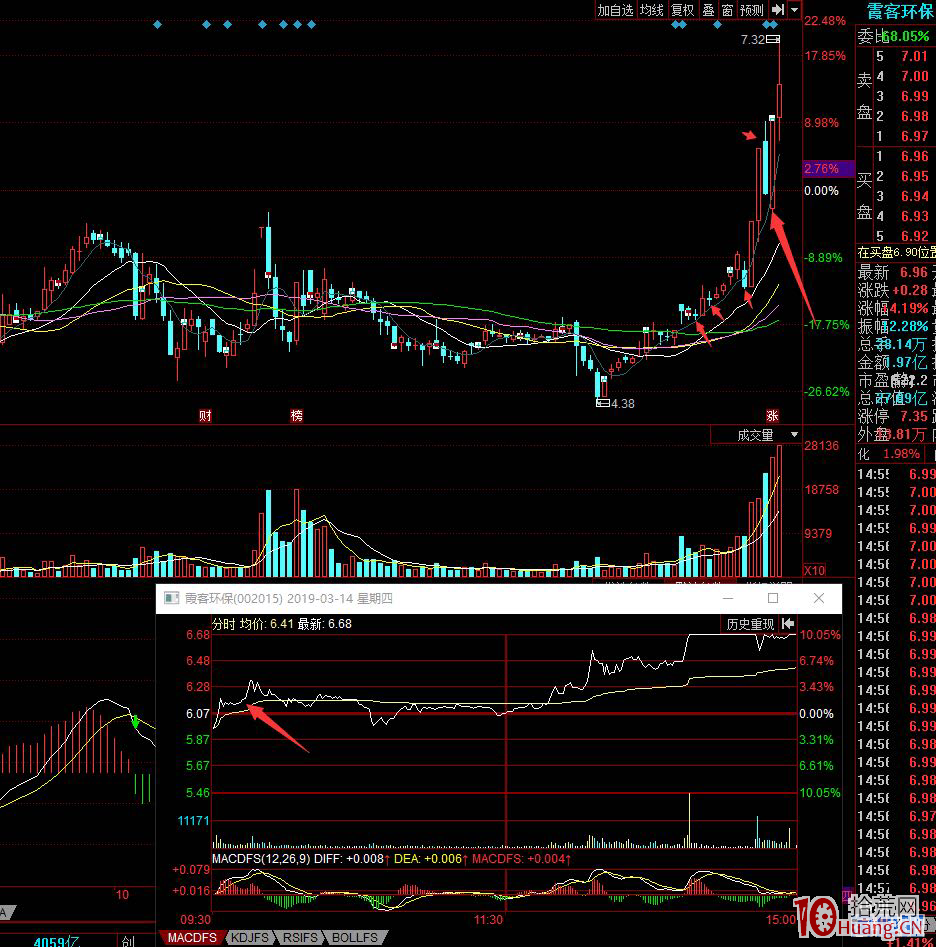Click the 4059亿 value at bottom left
Image resolution: width=936 pixels, height=947 pixels.
[x=56, y=941]
